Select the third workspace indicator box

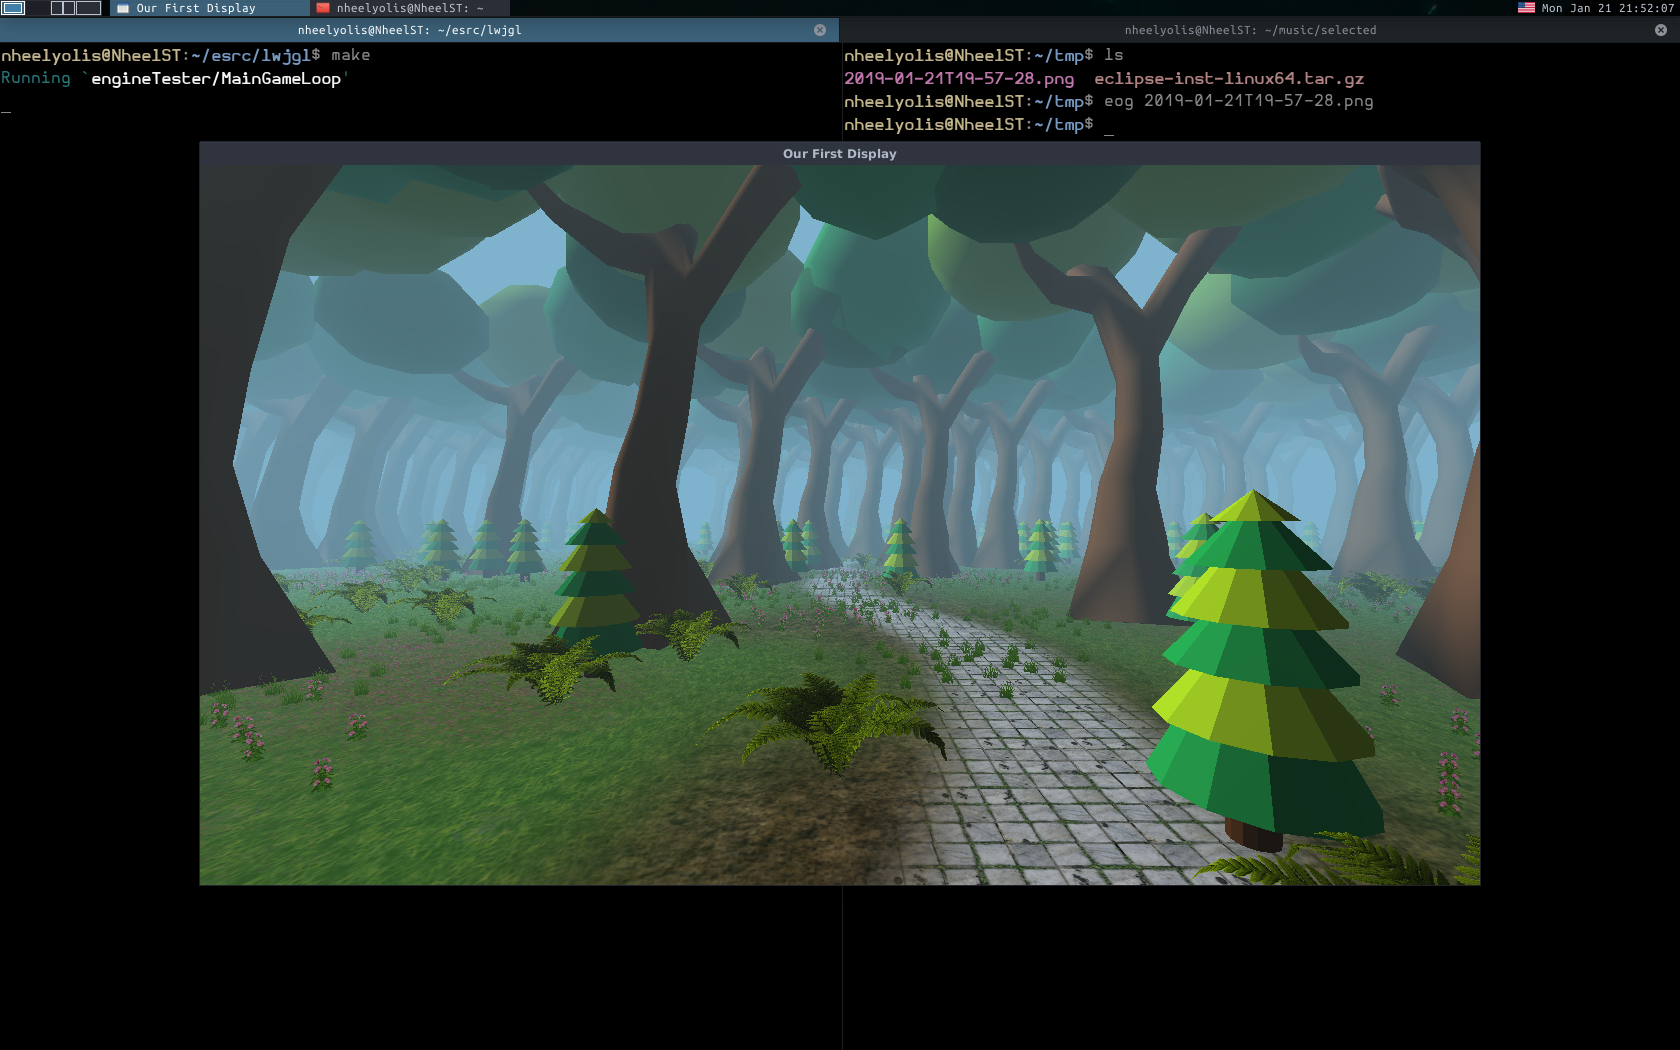(89, 8)
